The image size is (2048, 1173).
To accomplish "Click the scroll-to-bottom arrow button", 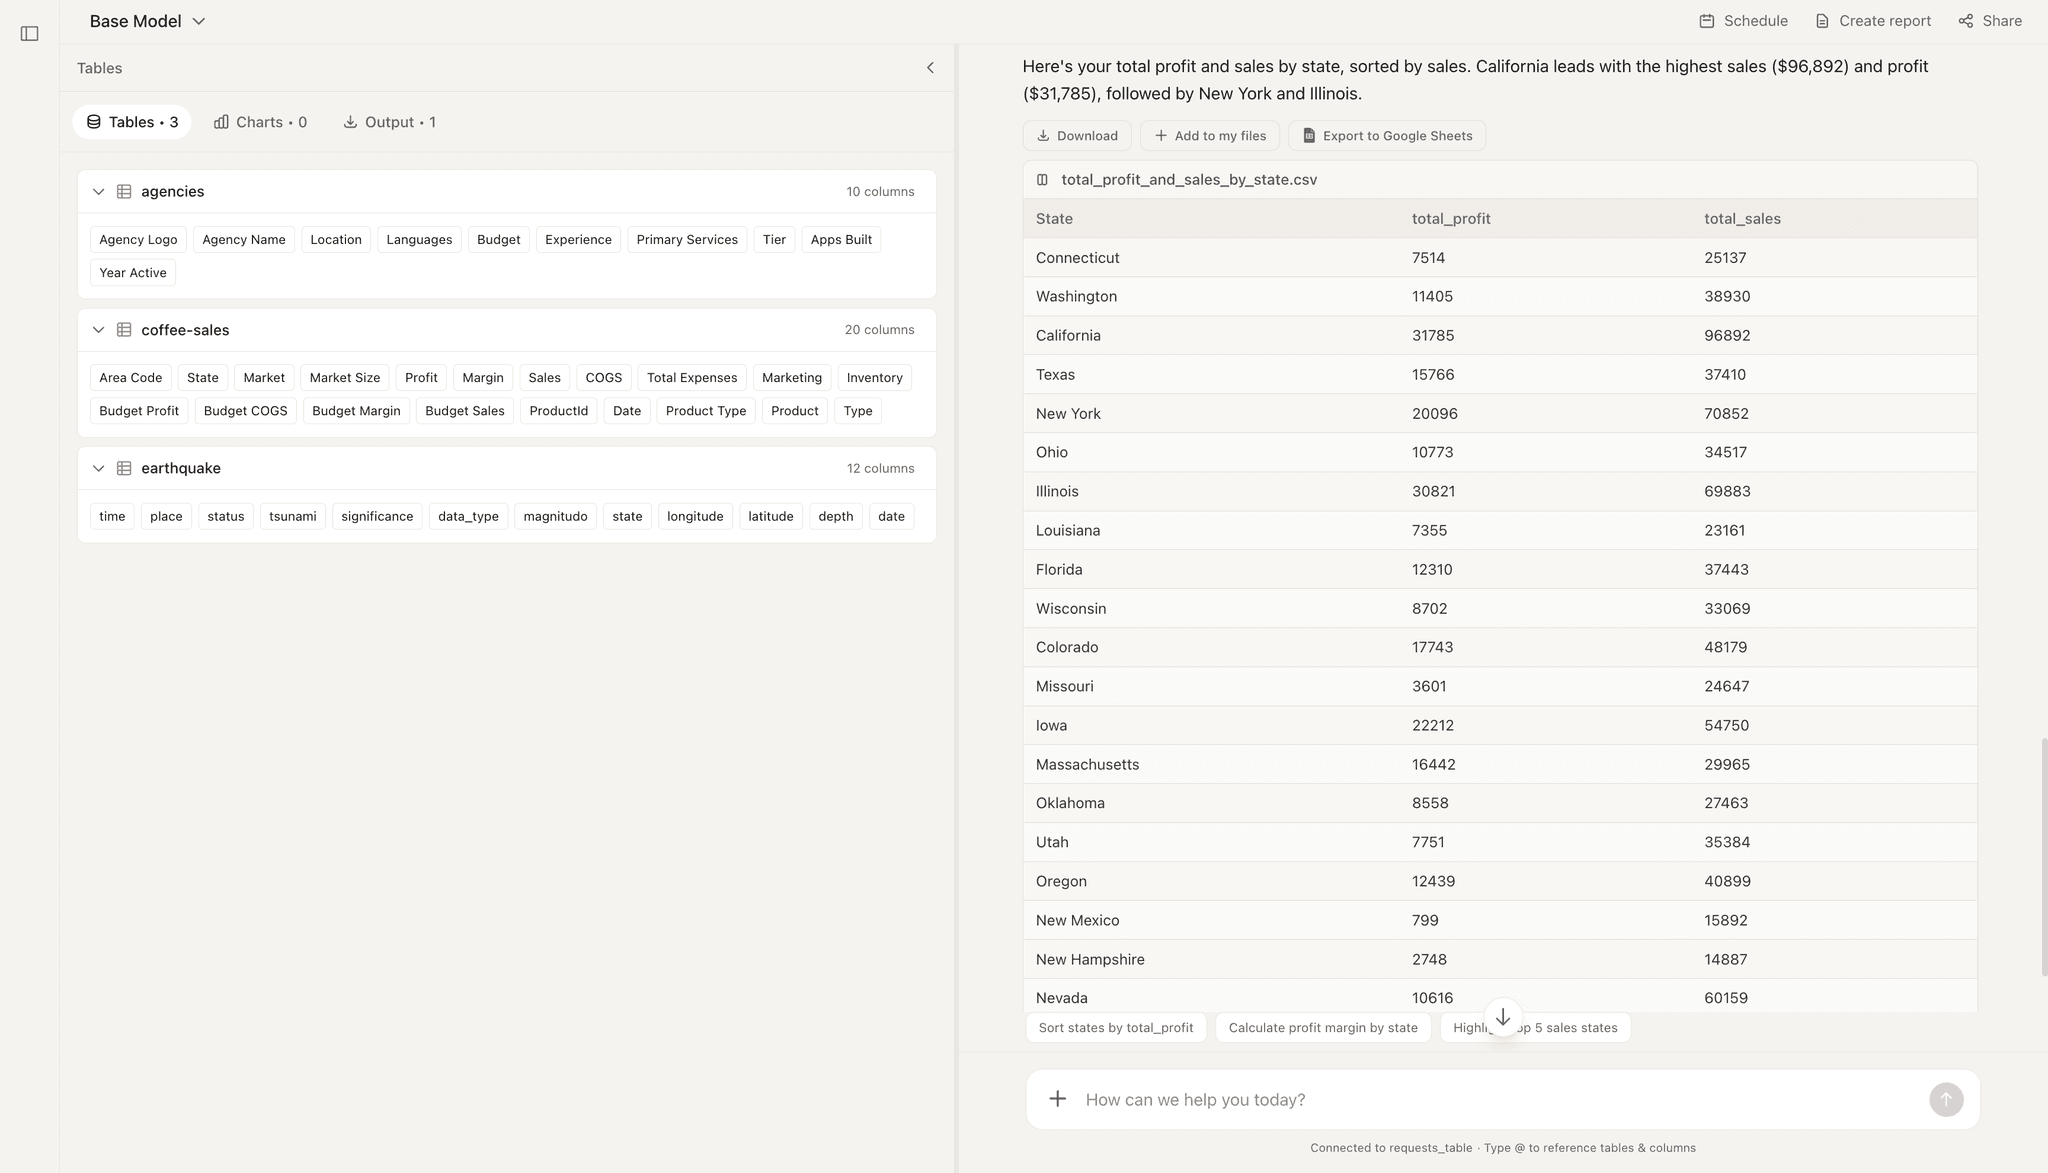I will click(1502, 1017).
